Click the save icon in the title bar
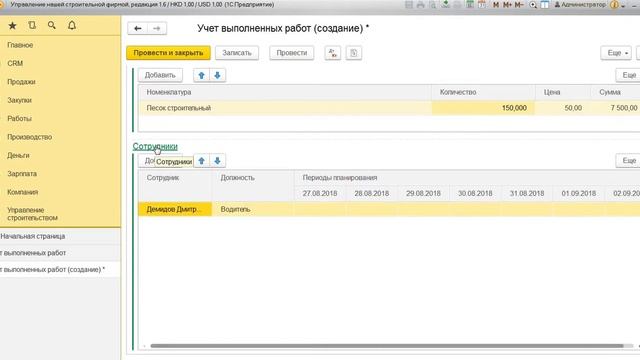This screenshot has width=640, height=360. click(x=409, y=4)
